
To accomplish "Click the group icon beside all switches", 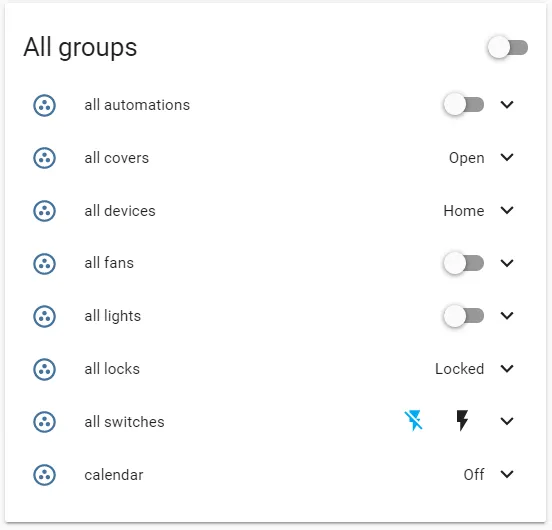I will click(44, 422).
